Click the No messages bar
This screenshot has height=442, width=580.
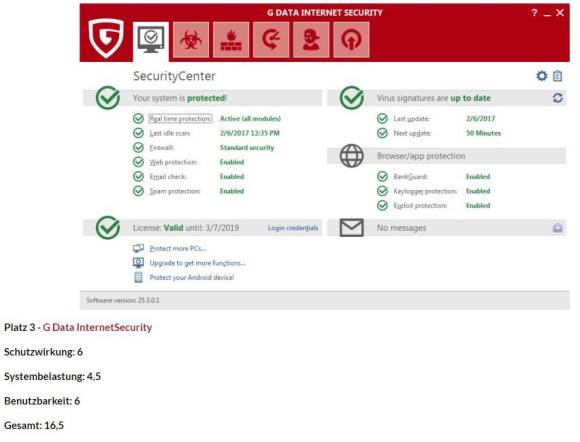pyautogui.click(x=446, y=228)
